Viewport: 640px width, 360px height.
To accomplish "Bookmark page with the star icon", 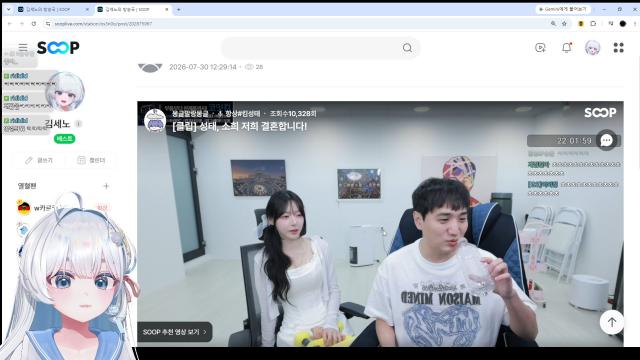I will tap(564, 24).
